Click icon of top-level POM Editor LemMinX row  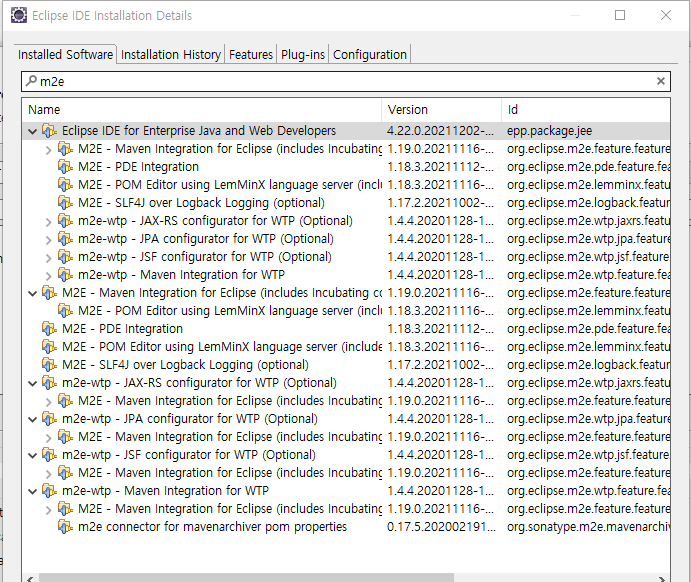(49, 347)
